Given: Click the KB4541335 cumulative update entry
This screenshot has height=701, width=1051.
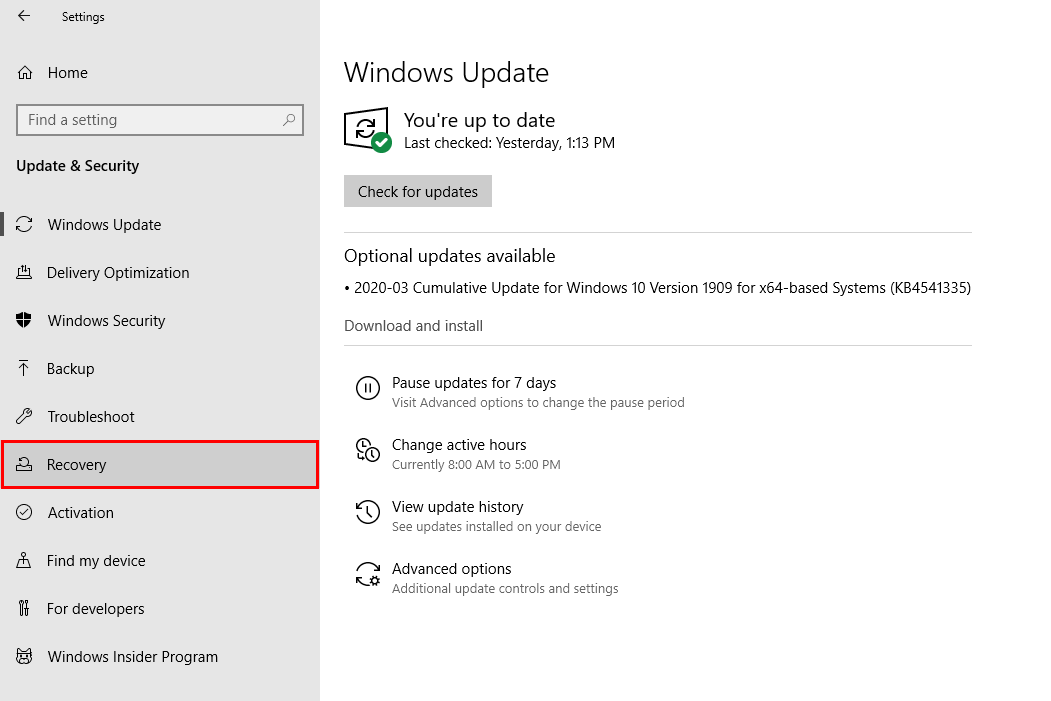Looking at the screenshot, I should pos(658,288).
